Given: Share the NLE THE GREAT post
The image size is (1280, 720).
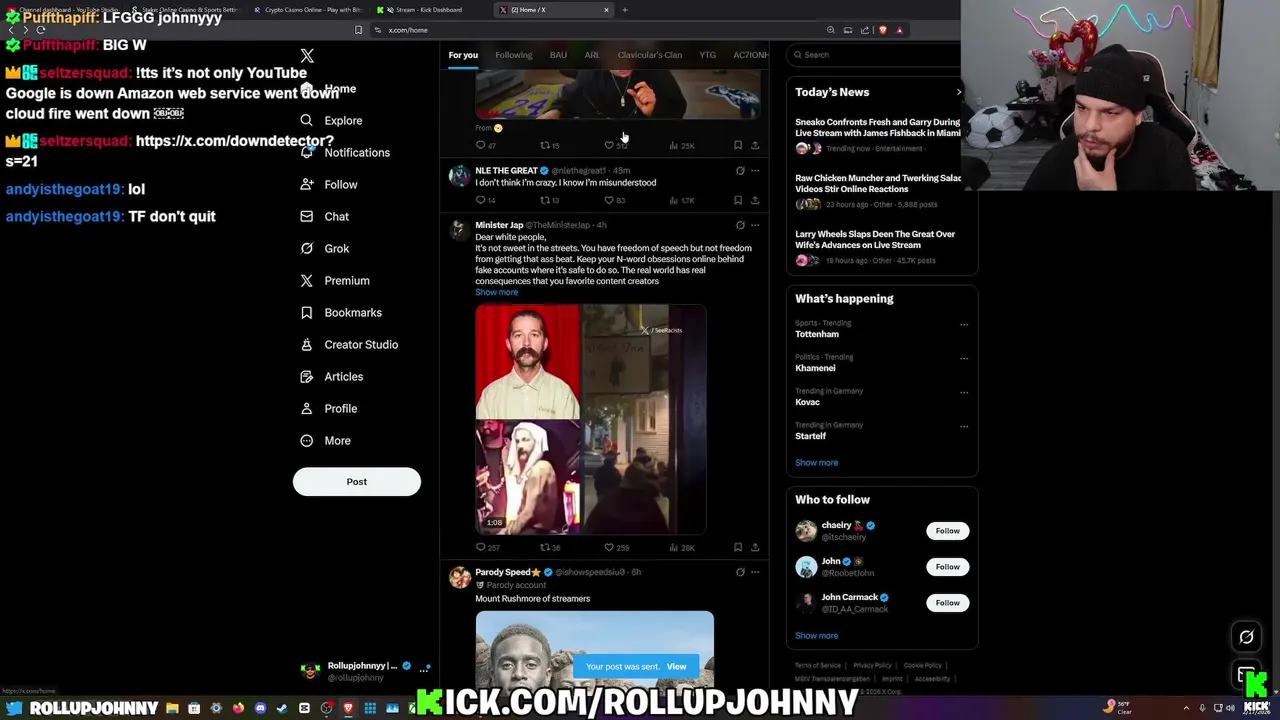Looking at the screenshot, I should (755, 200).
